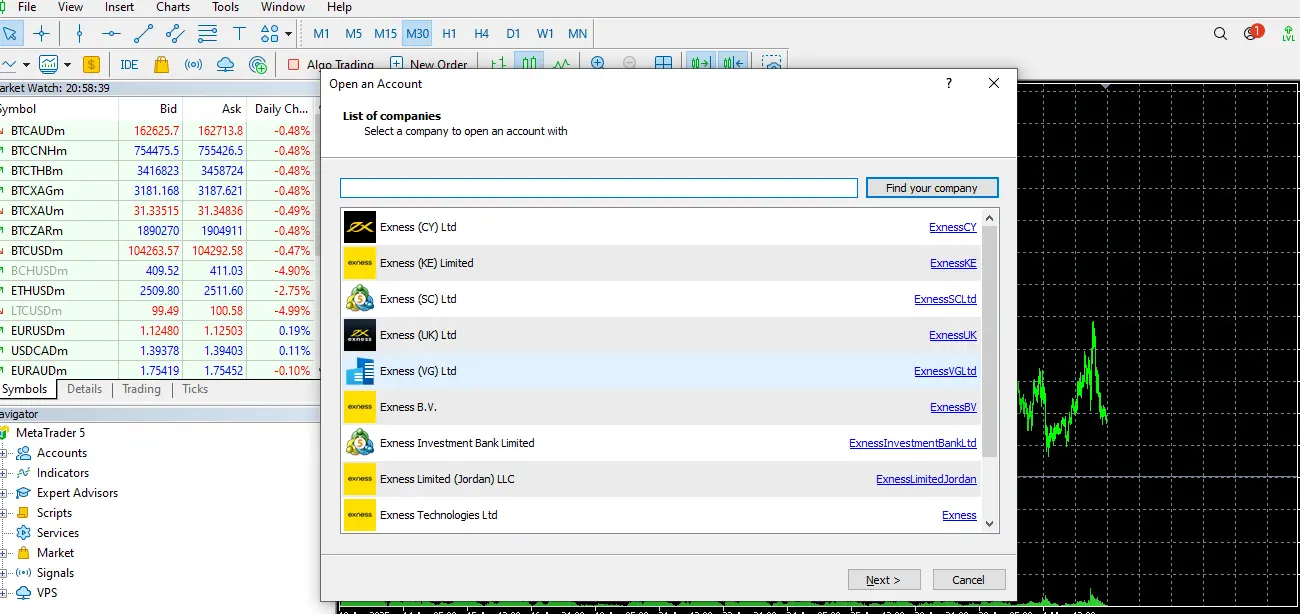
Task: Select the crosshair cursor tool
Action: pyautogui.click(x=41, y=33)
